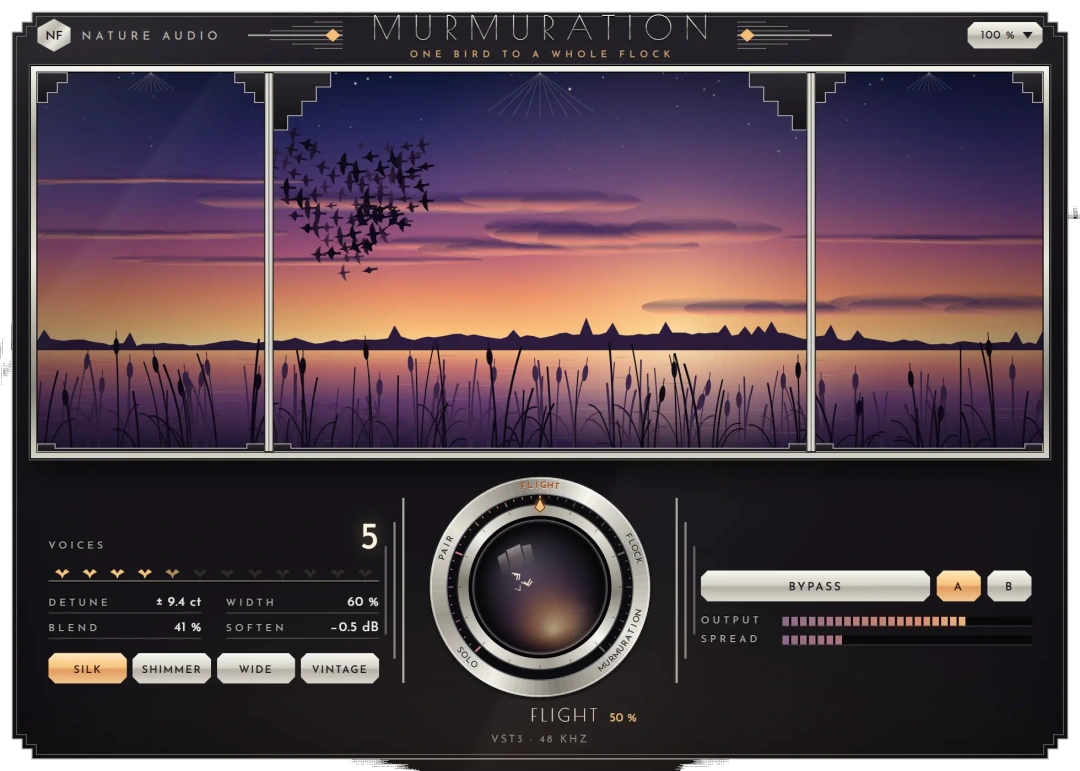Click the orange pointer on the Flight dial
The image size is (1080, 771).
(540, 506)
